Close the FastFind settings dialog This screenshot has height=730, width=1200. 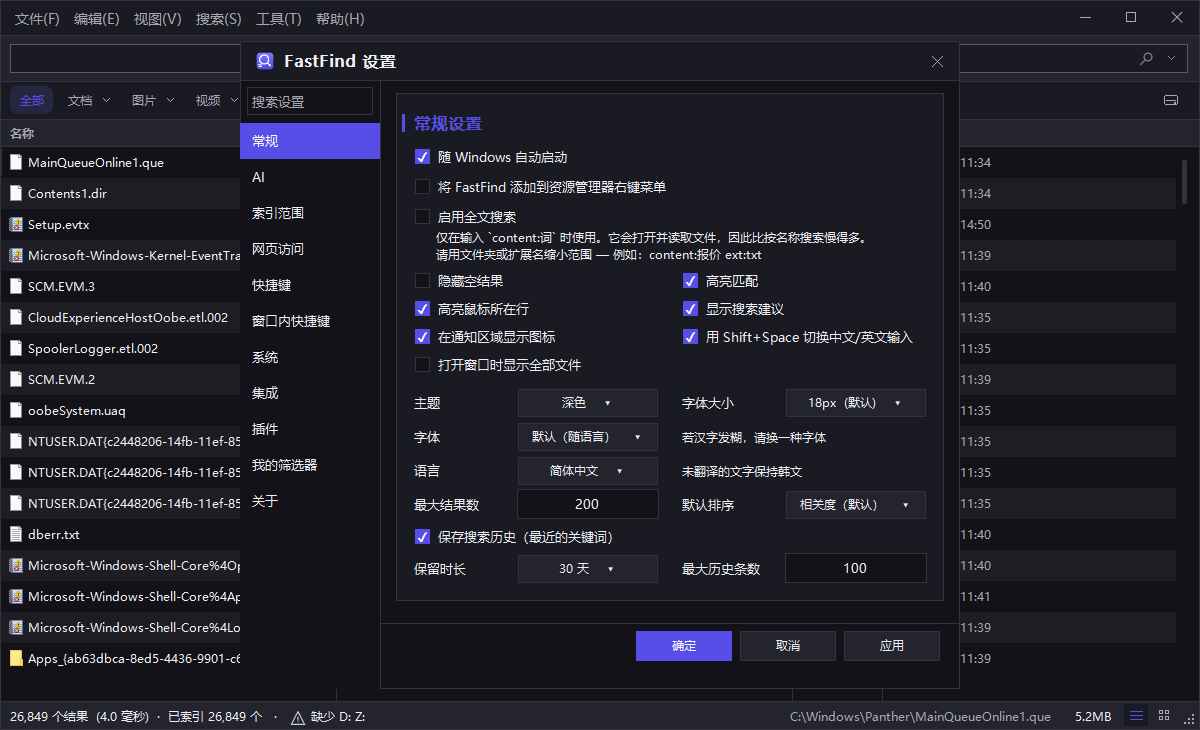point(937,61)
